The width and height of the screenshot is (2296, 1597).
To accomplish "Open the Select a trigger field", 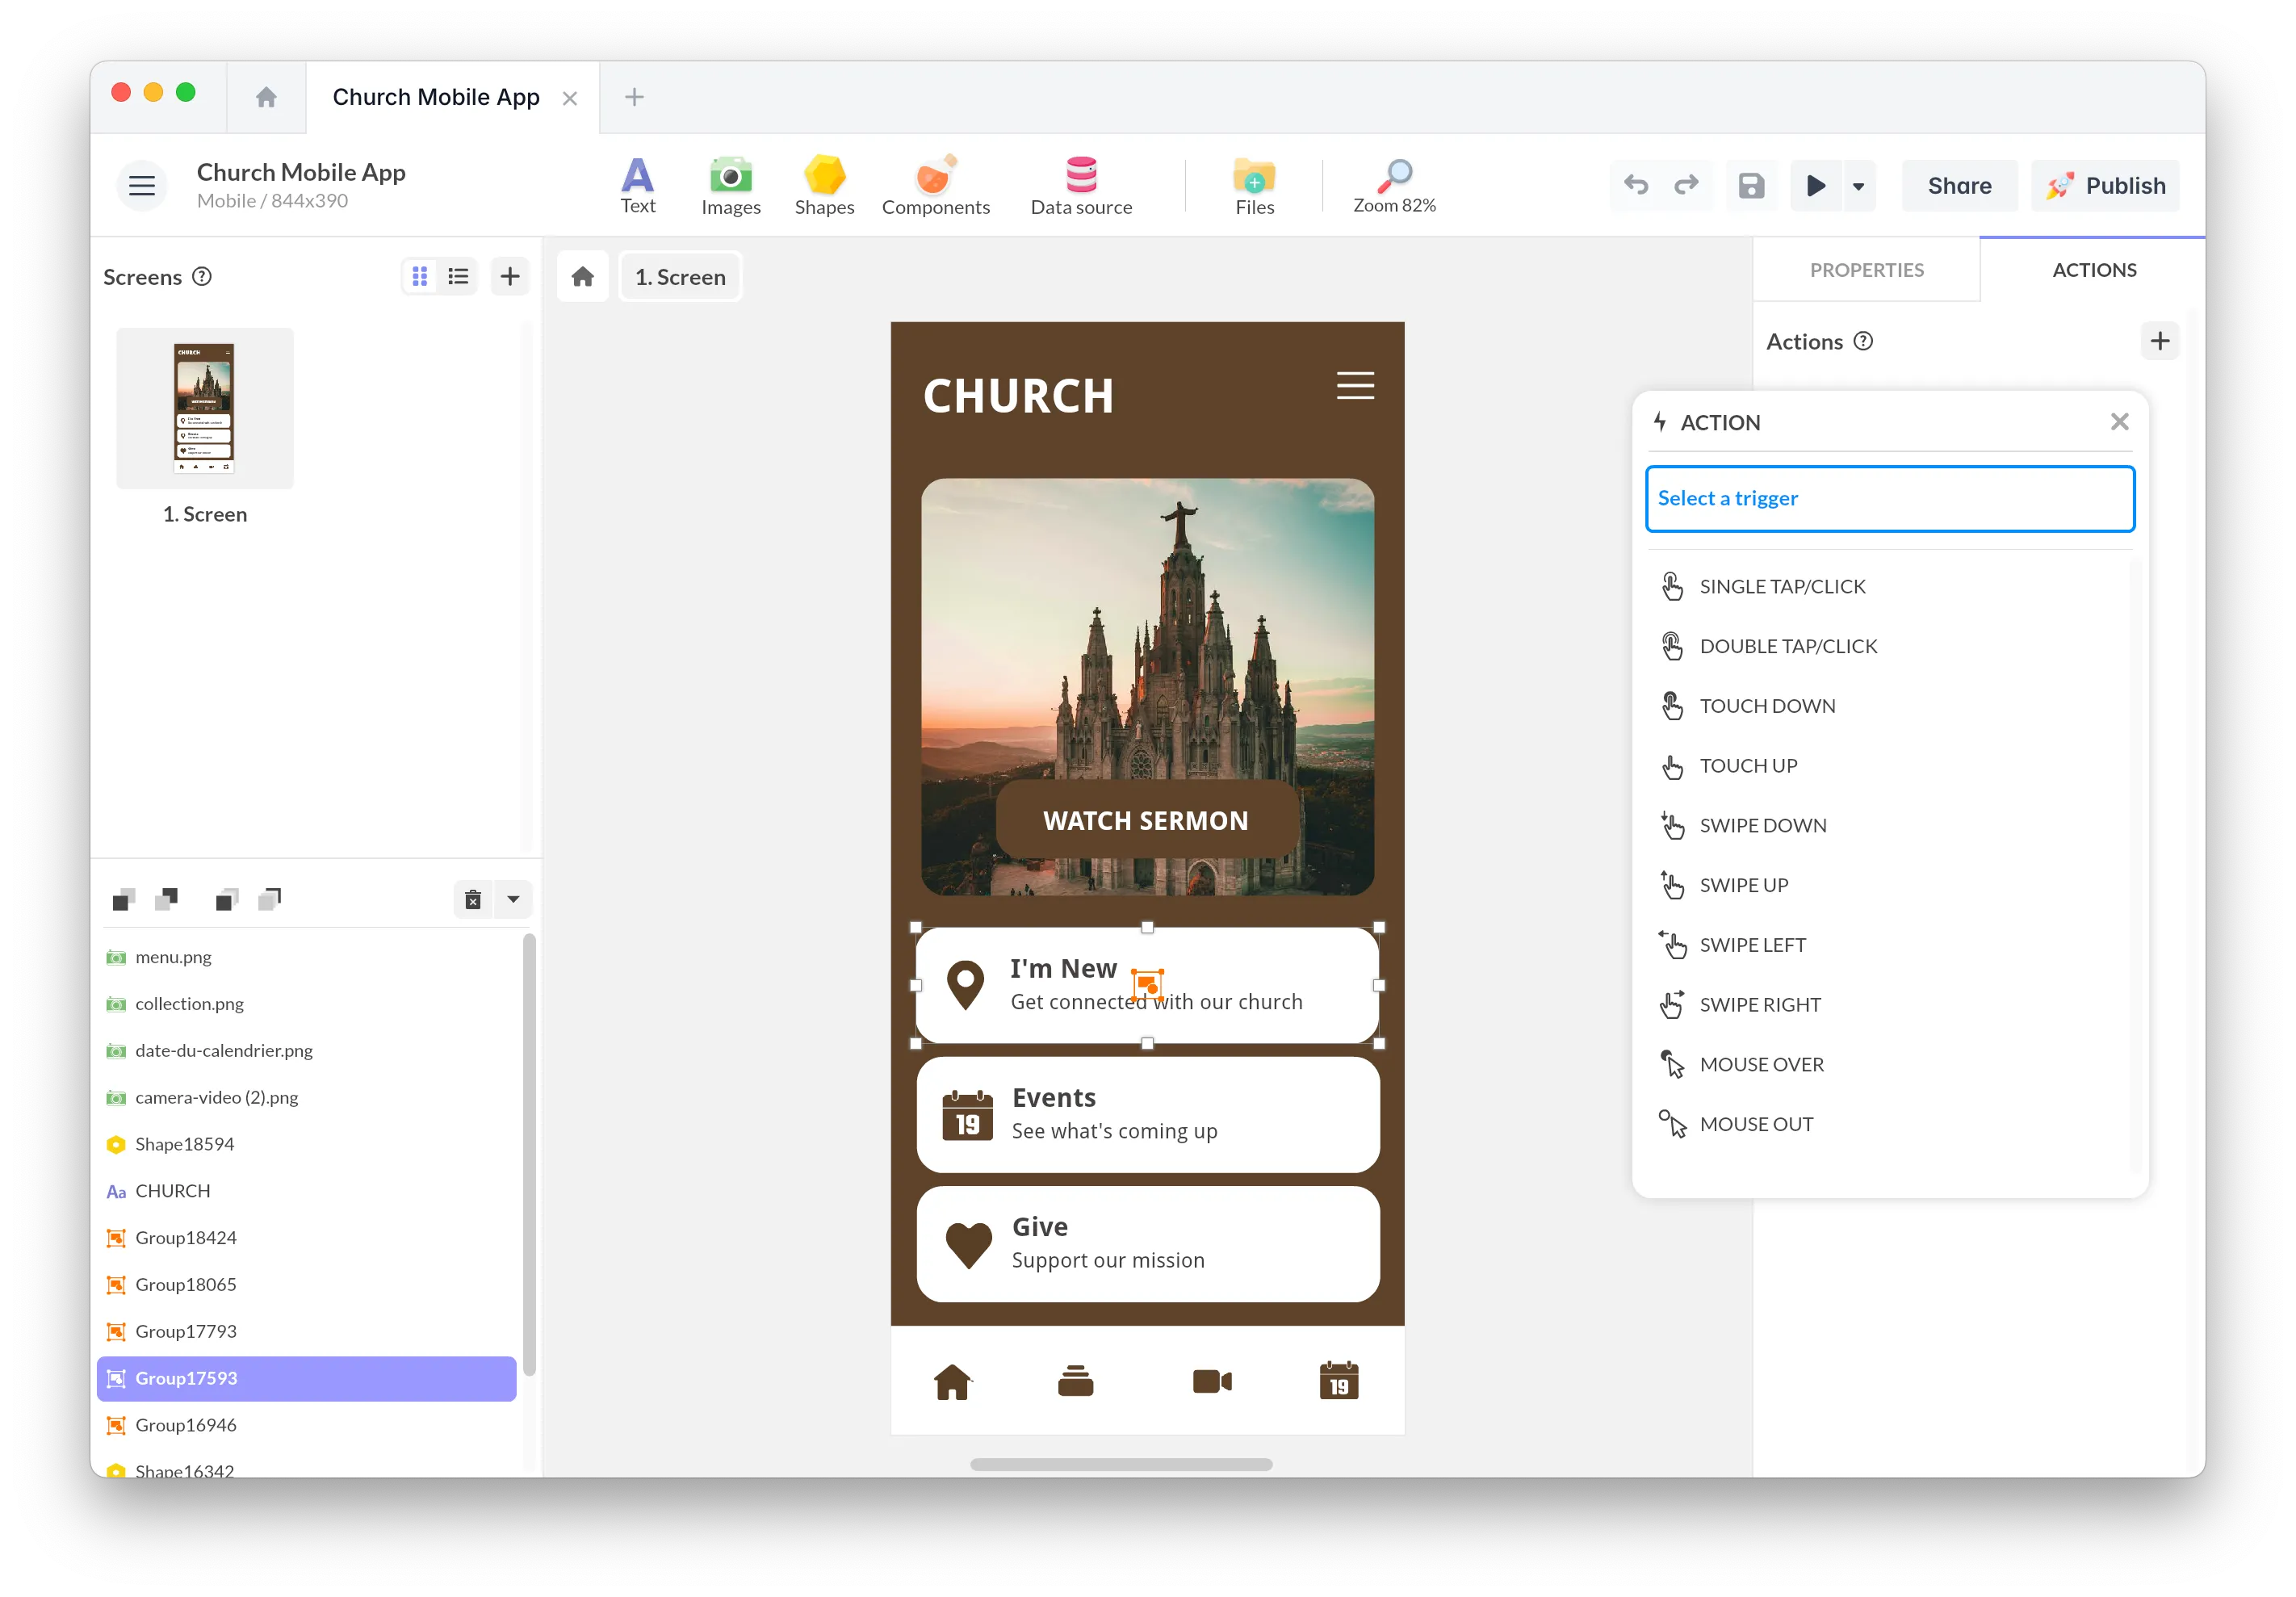I will pos(1889,498).
